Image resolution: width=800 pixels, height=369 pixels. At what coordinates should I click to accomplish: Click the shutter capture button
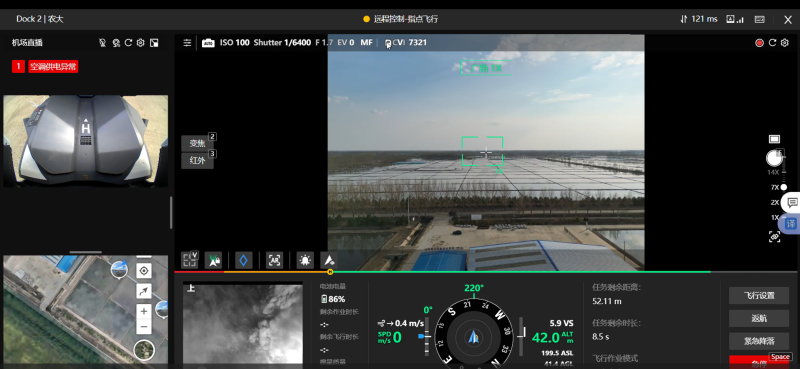coord(774,159)
